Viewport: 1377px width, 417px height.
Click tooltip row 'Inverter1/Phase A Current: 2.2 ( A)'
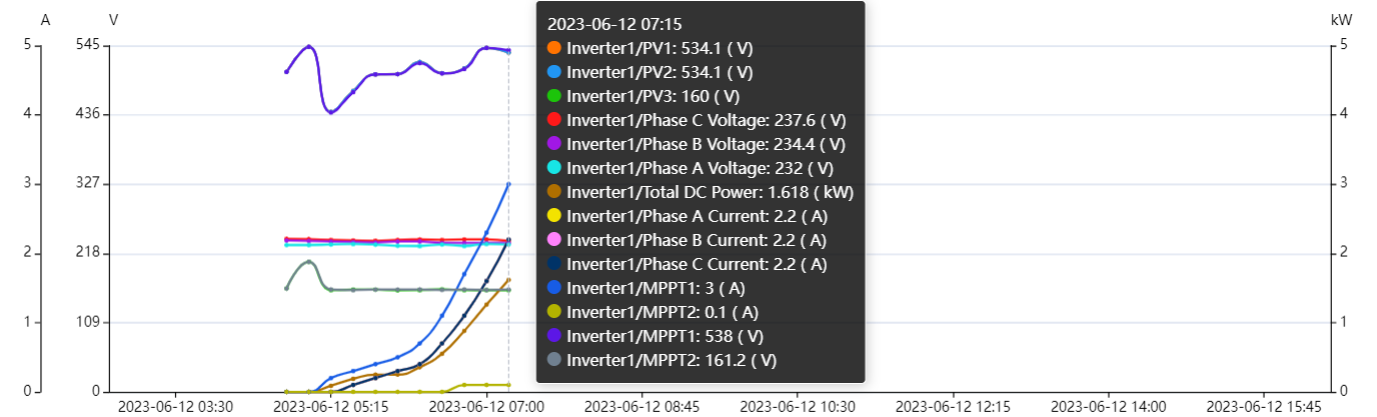tap(687, 216)
